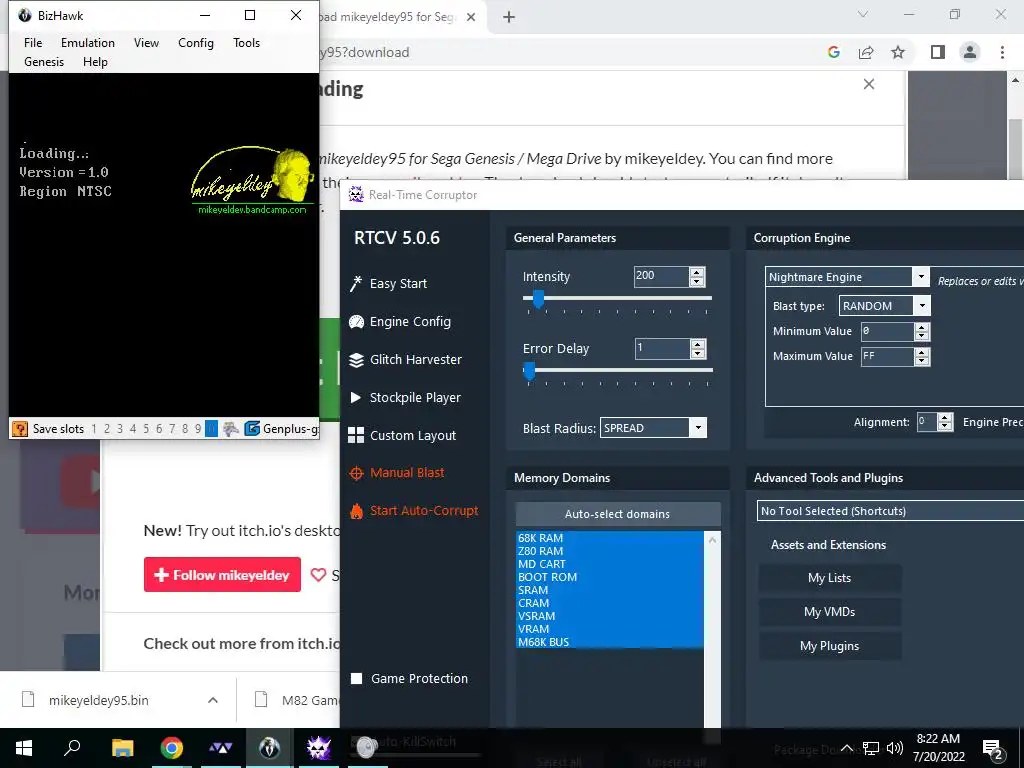This screenshot has height=768, width=1024.
Task: Open BizHawk View menu
Action: 146,42
